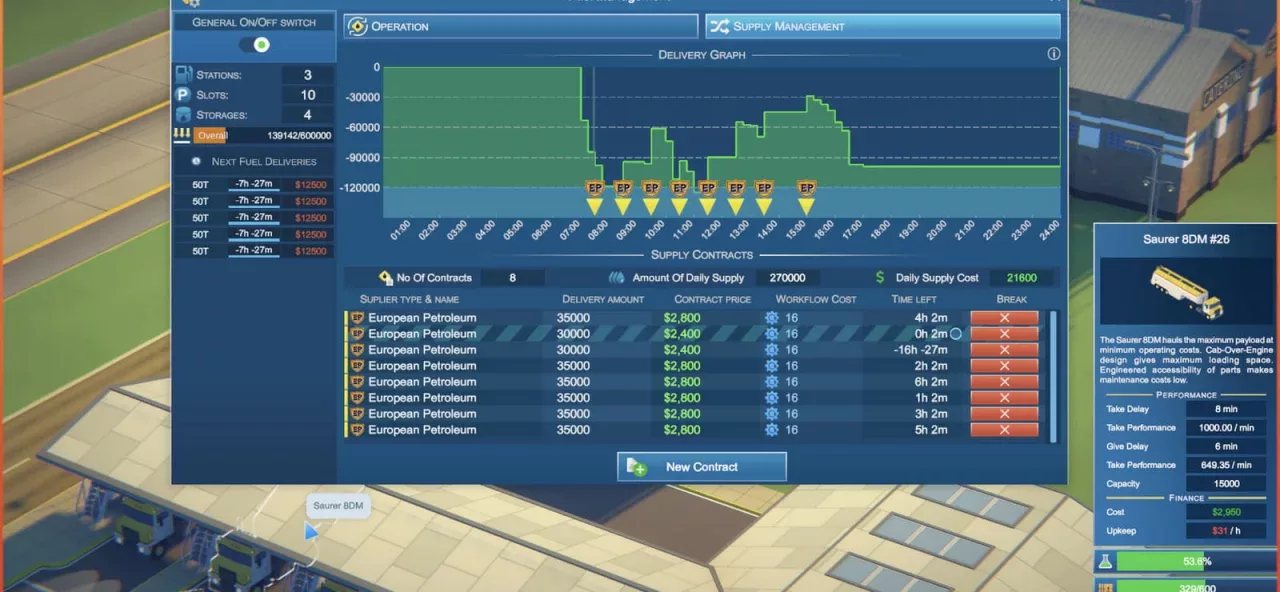The height and width of the screenshot is (592, 1280).
Task: Select the EP delivery marker at 11:00
Action: [679, 198]
